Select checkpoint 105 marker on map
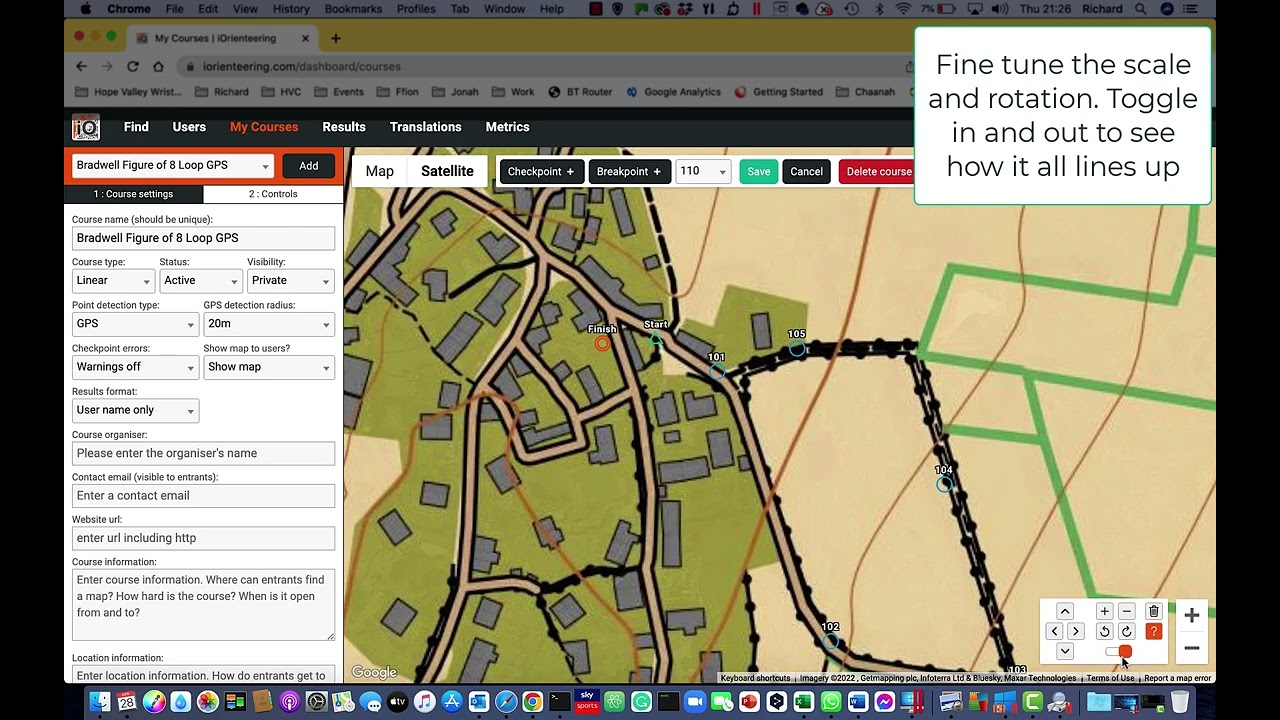 pyautogui.click(x=797, y=348)
